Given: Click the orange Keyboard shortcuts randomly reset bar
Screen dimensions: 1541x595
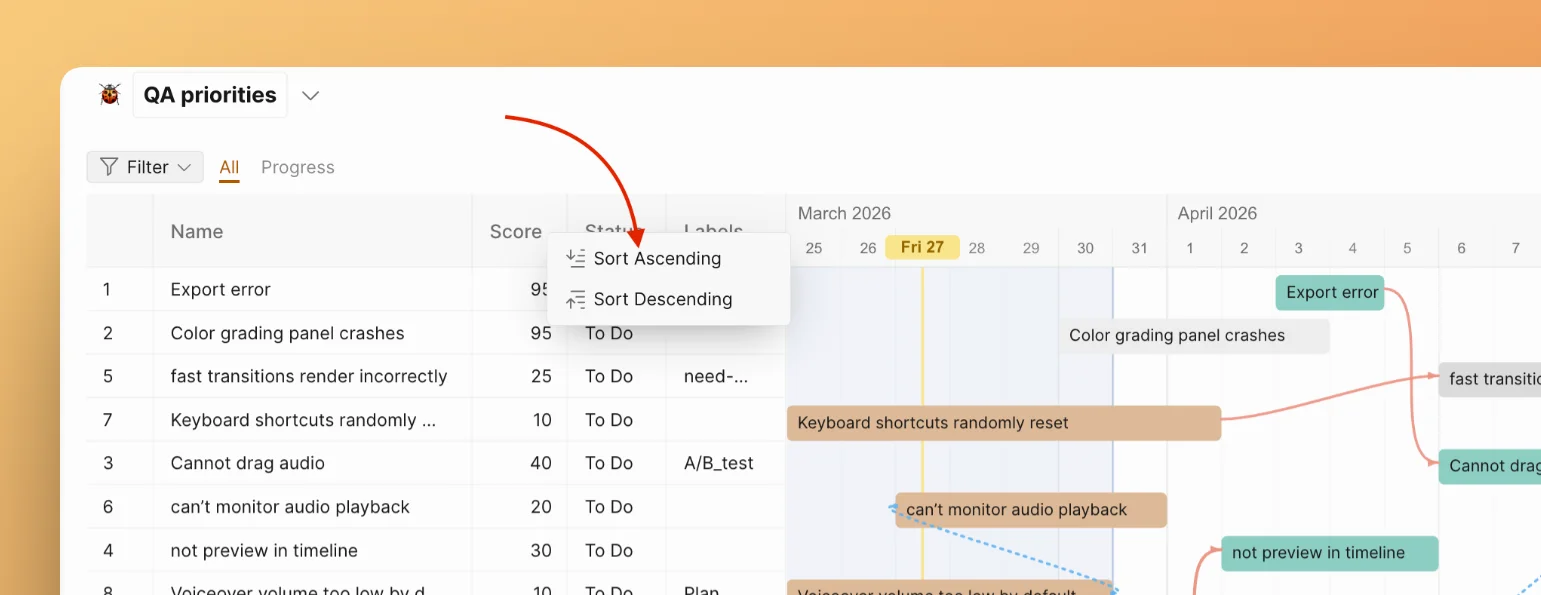Looking at the screenshot, I should point(1003,423).
